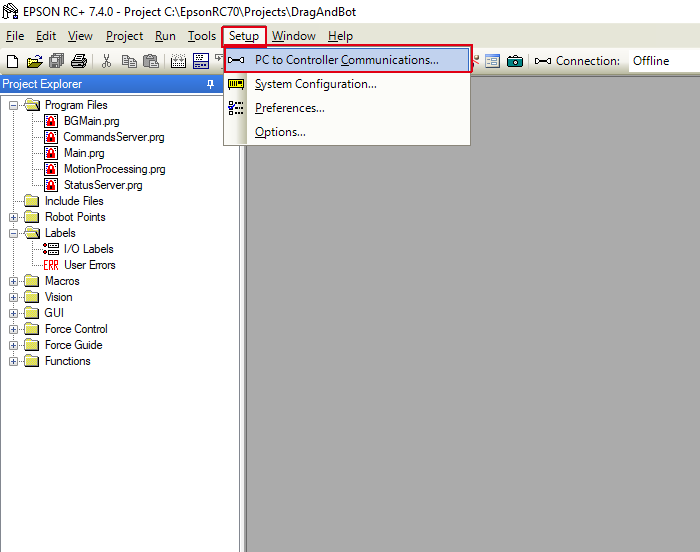Viewport: 700px width, 552px height.
Task: Select the I/O Labels item
Action: [x=88, y=249]
